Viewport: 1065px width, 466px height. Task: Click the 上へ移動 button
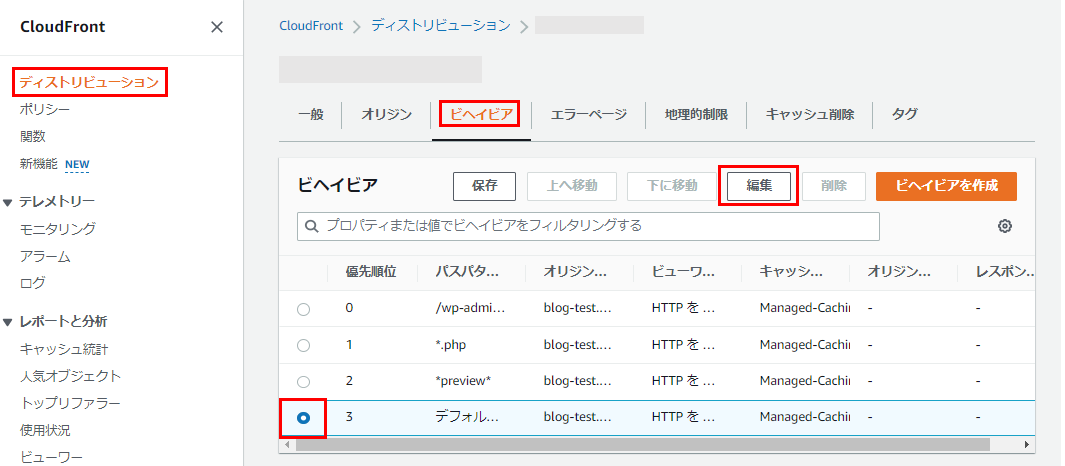tap(572, 186)
